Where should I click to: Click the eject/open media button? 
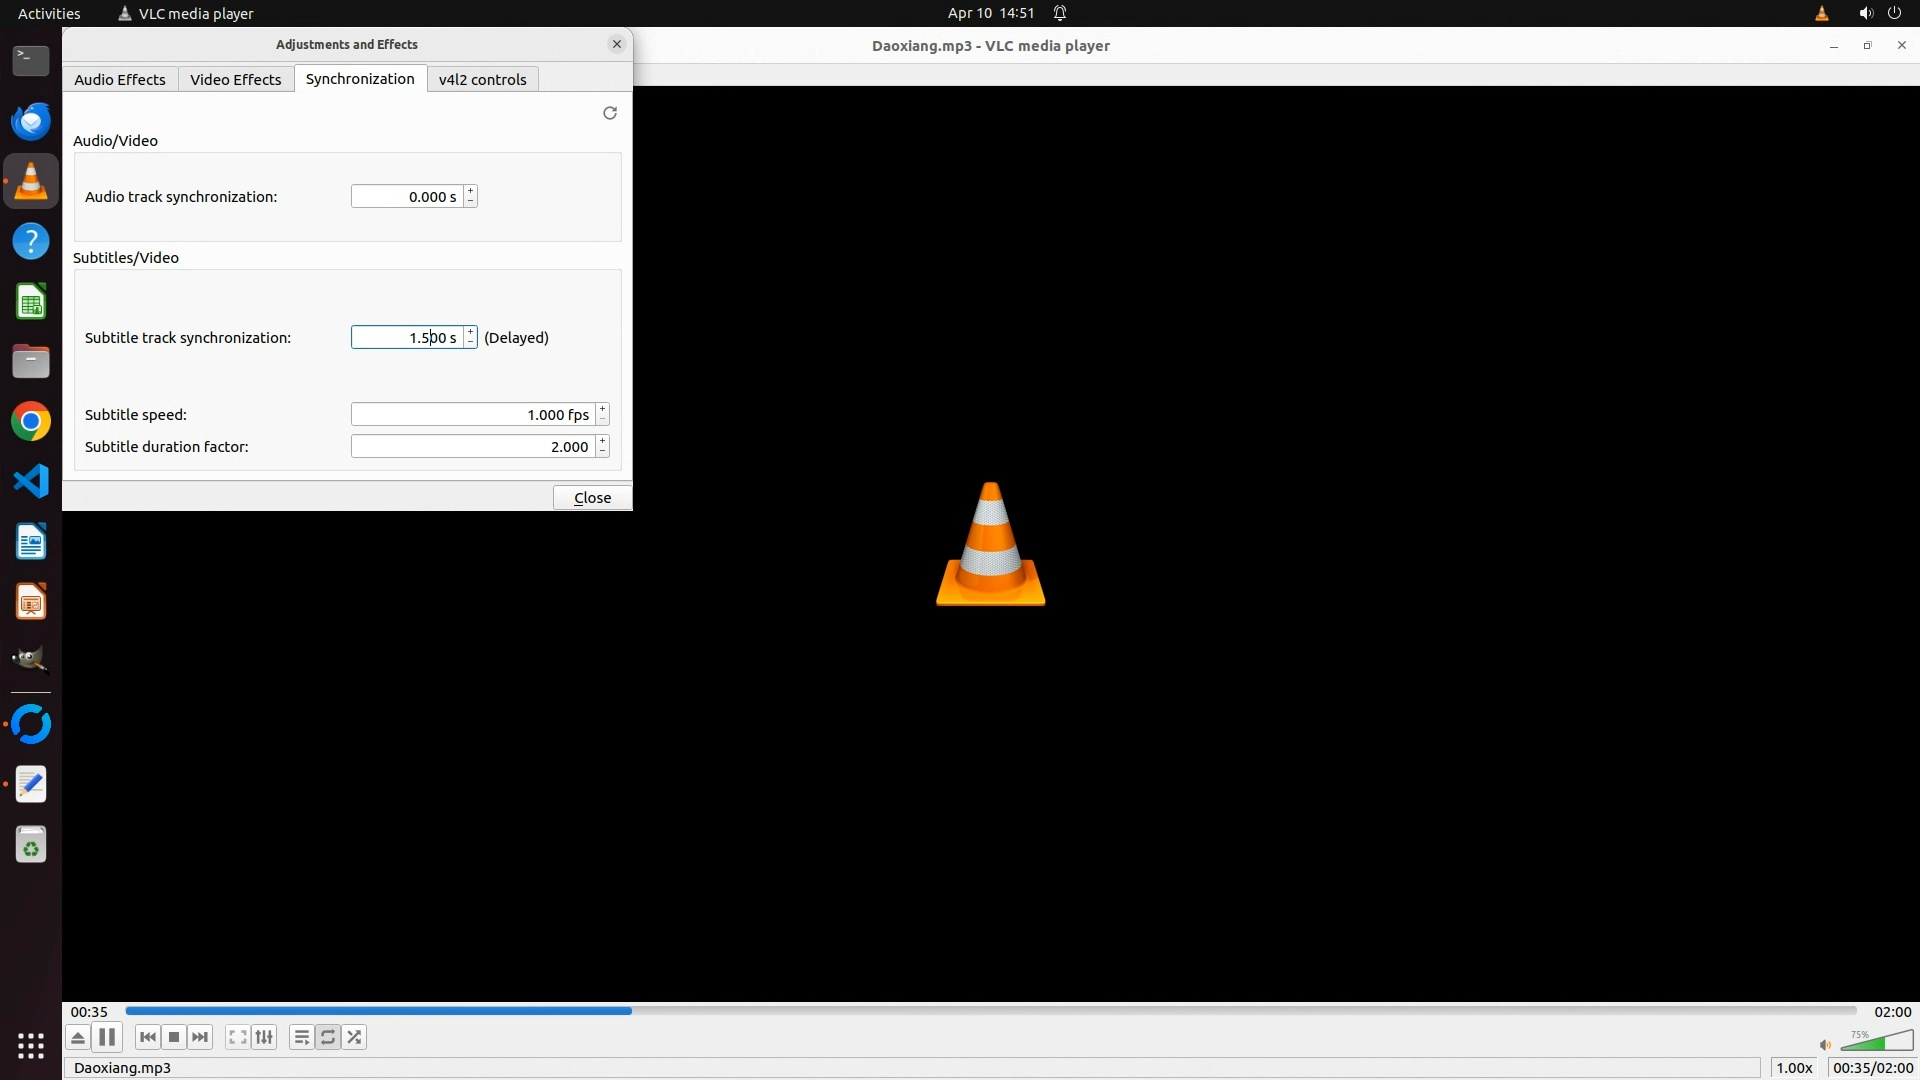[x=78, y=1037]
